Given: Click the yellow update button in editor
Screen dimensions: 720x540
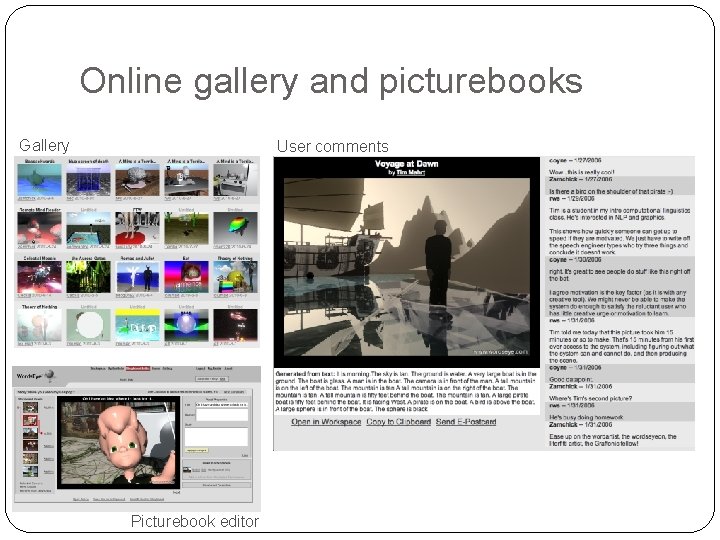Looking at the screenshot, I should point(197,450).
